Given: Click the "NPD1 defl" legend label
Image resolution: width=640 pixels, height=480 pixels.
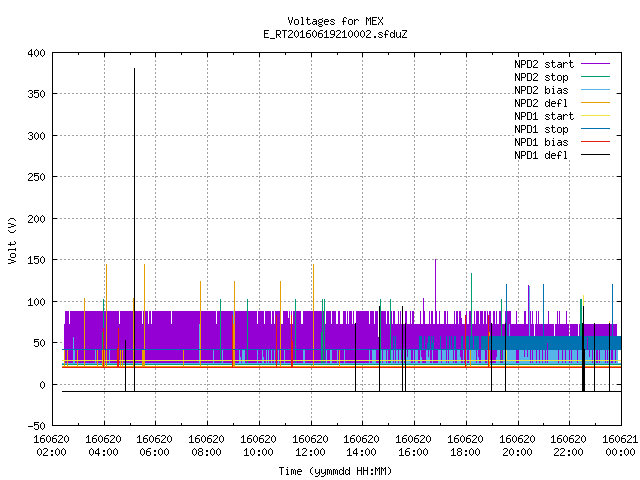Looking at the screenshot, I should tap(541, 155).
